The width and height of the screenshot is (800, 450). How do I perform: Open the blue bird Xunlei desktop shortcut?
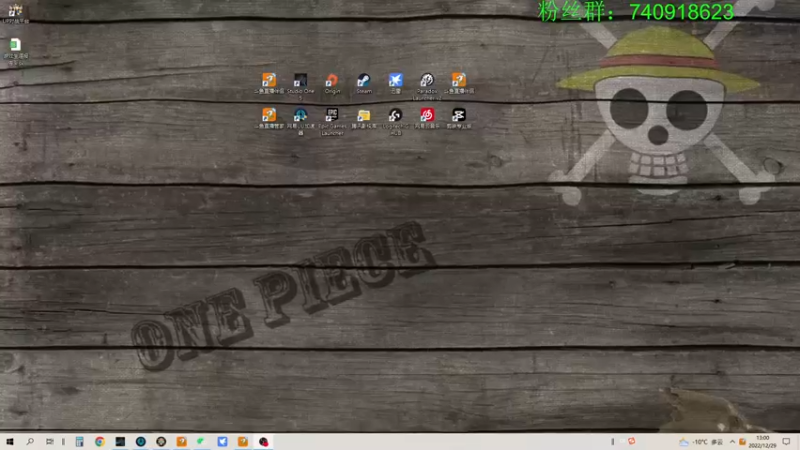pos(395,84)
